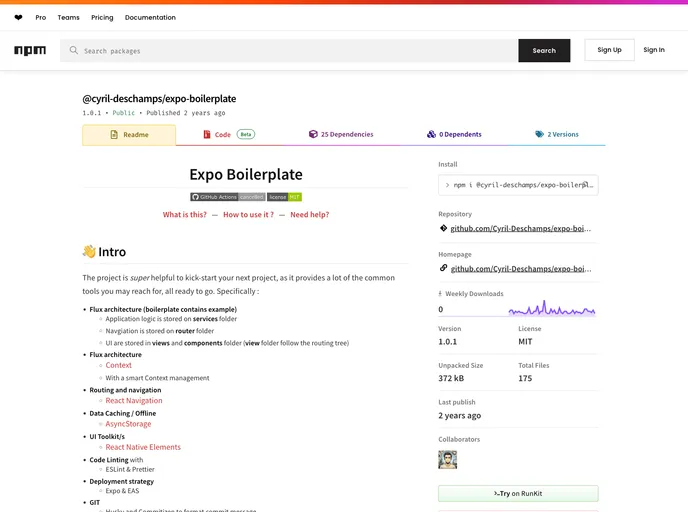Image resolution: width=688 pixels, height=512 pixels.
Task: Click the 'ESLint & Prettier' sub-item
Action: pyautogui.click(x=130, y=469)
